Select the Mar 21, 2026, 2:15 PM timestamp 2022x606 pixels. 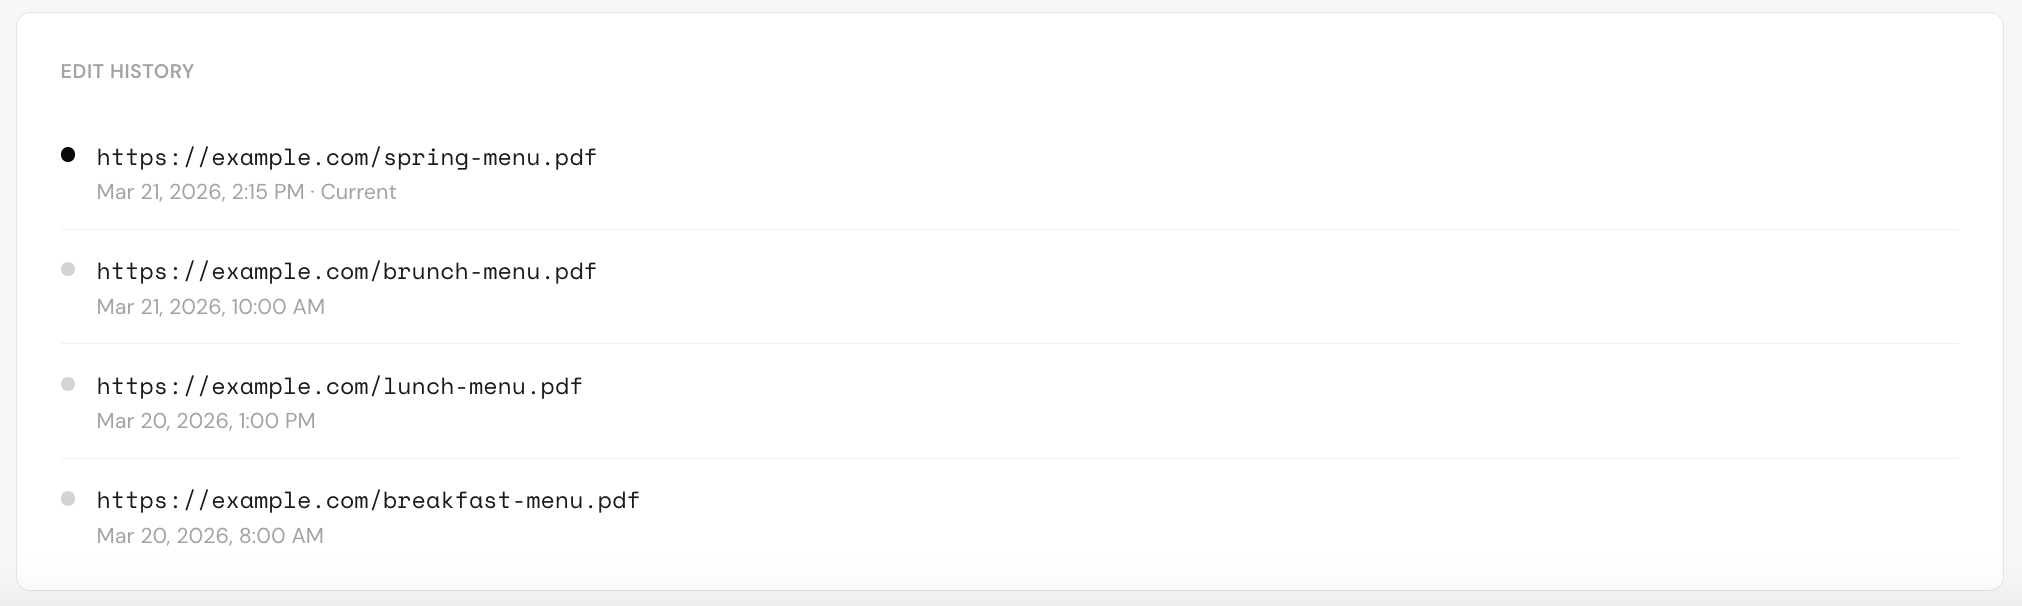point(200,192)
